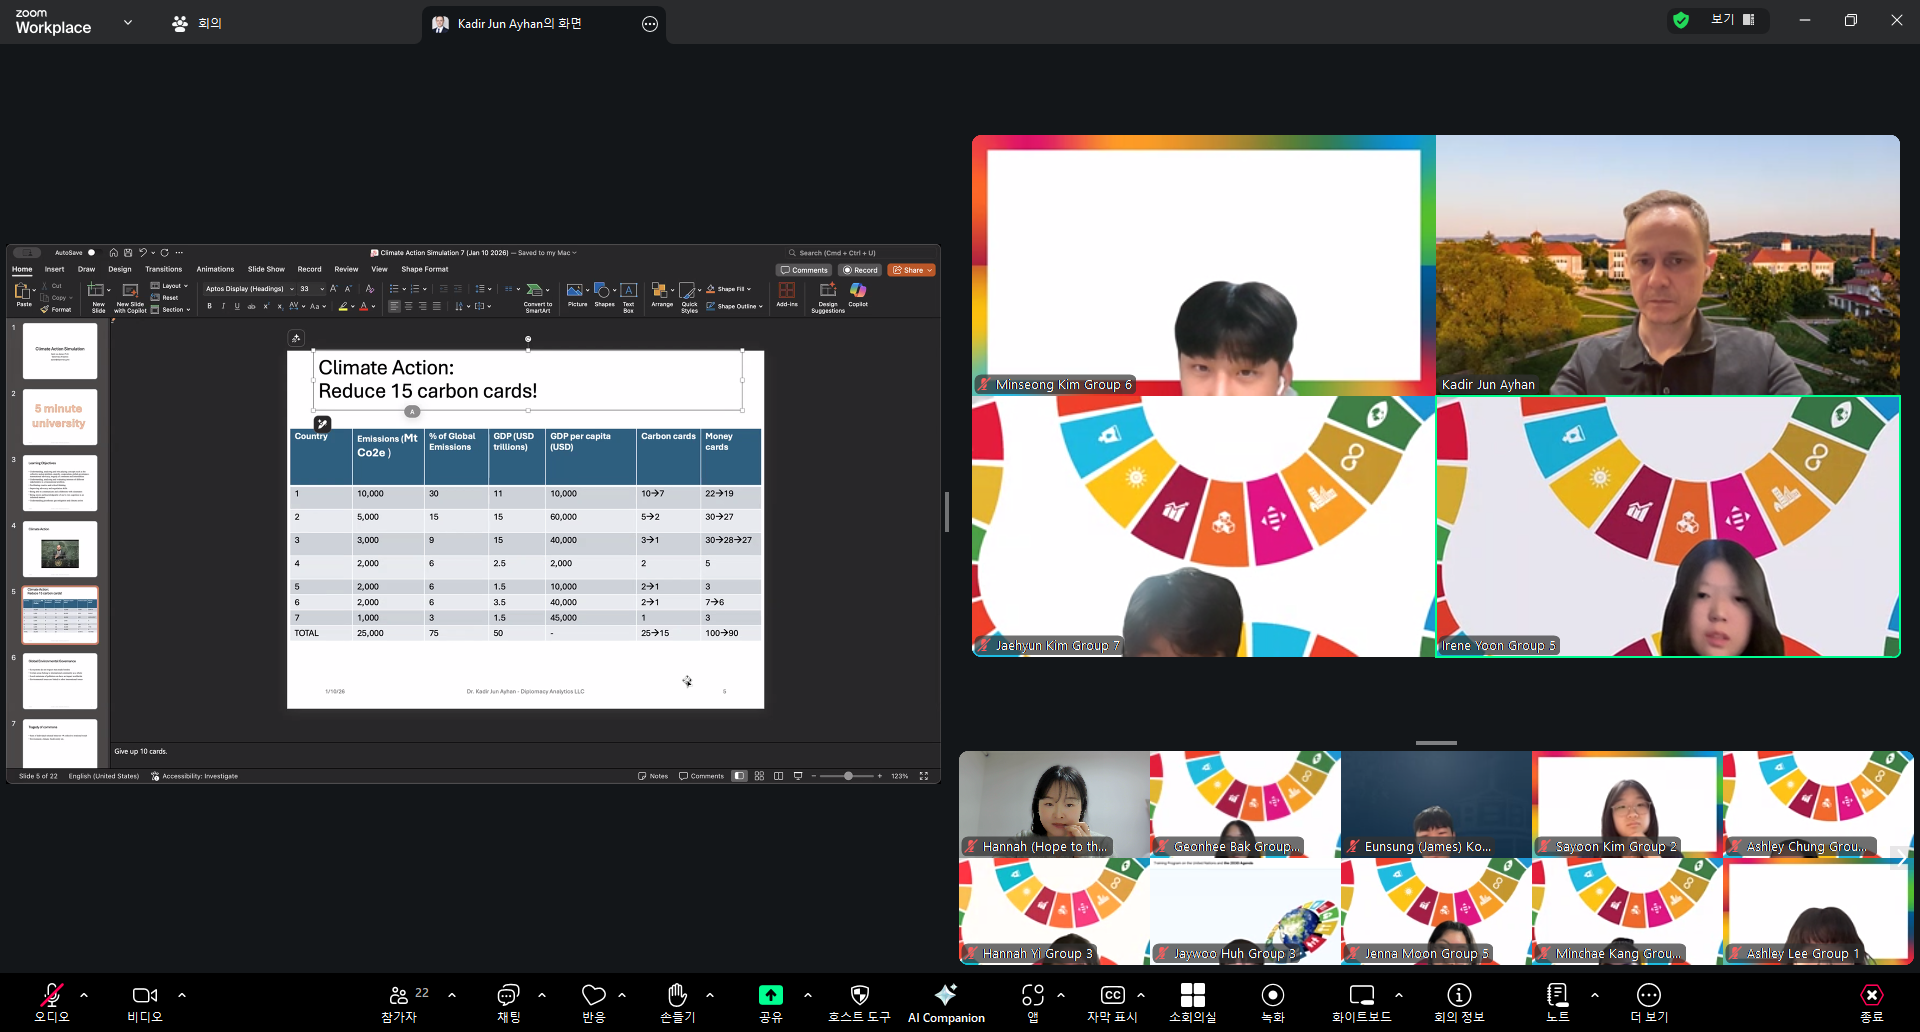Expand participants options arrow next to 참가자

[x=452, y=995]
